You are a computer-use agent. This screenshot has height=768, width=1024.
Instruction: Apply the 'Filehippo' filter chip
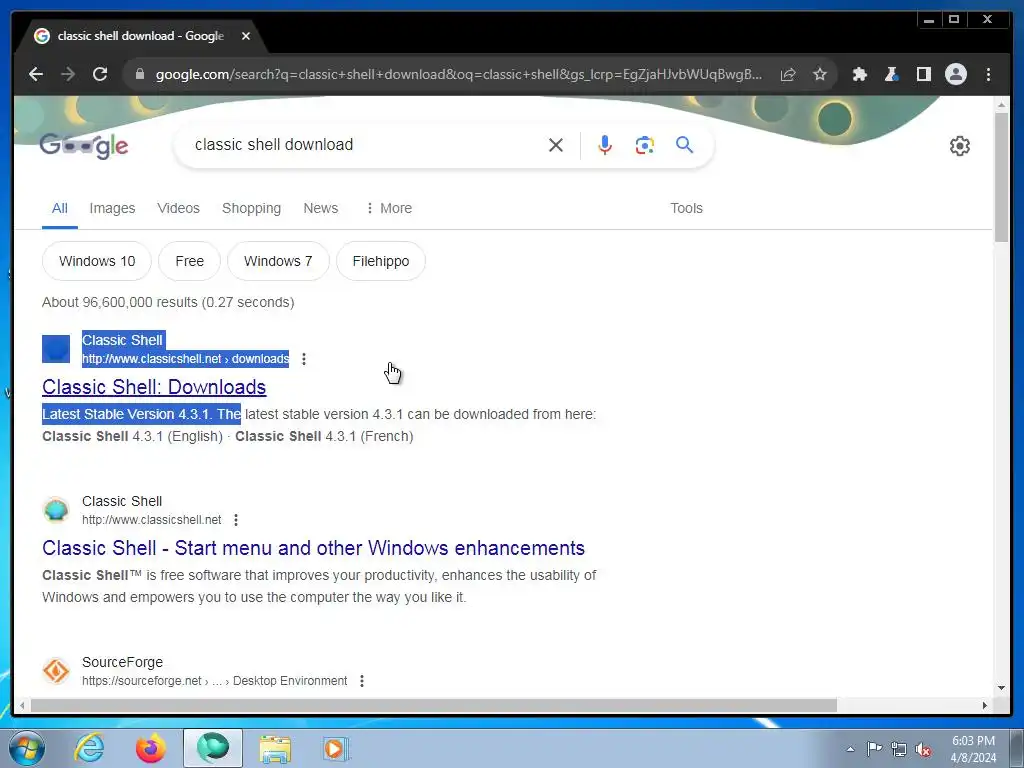click(x=381, y=261)
